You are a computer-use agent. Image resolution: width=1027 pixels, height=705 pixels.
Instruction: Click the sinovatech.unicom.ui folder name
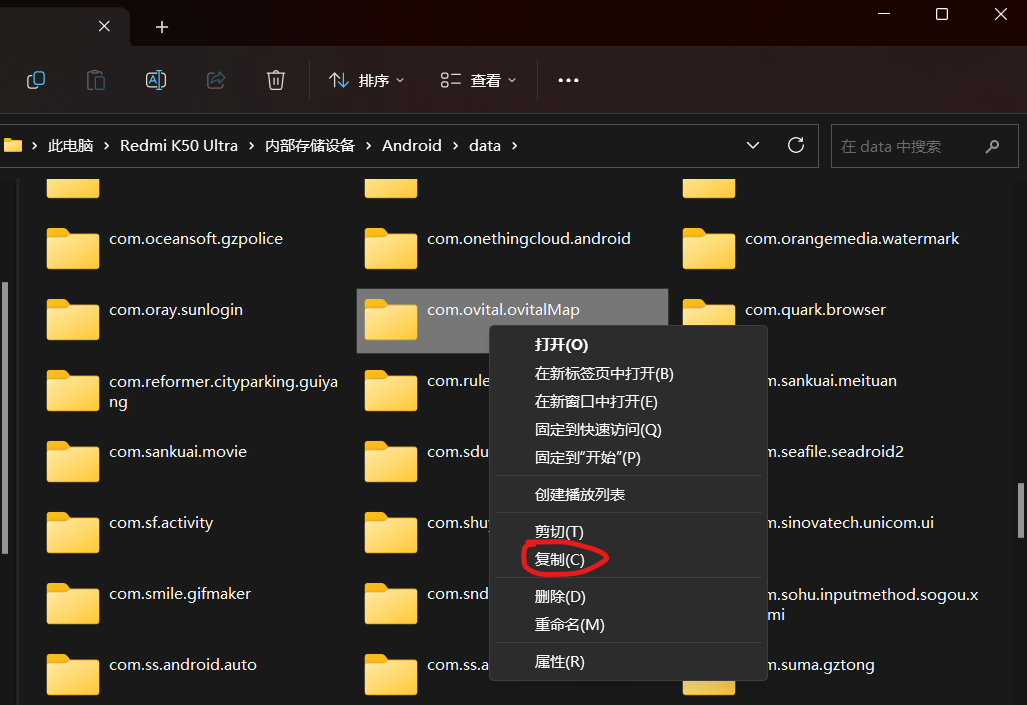(x=850, y=523)
